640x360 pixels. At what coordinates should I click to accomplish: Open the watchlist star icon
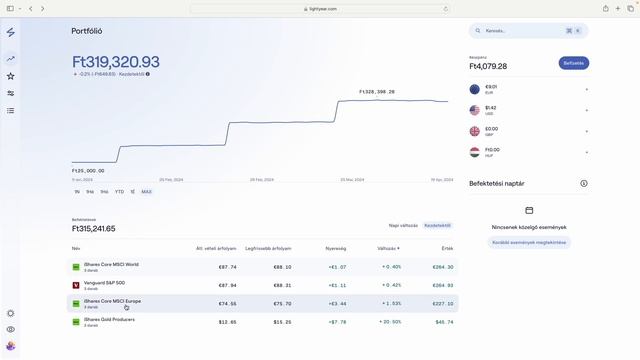pos(11,76)
